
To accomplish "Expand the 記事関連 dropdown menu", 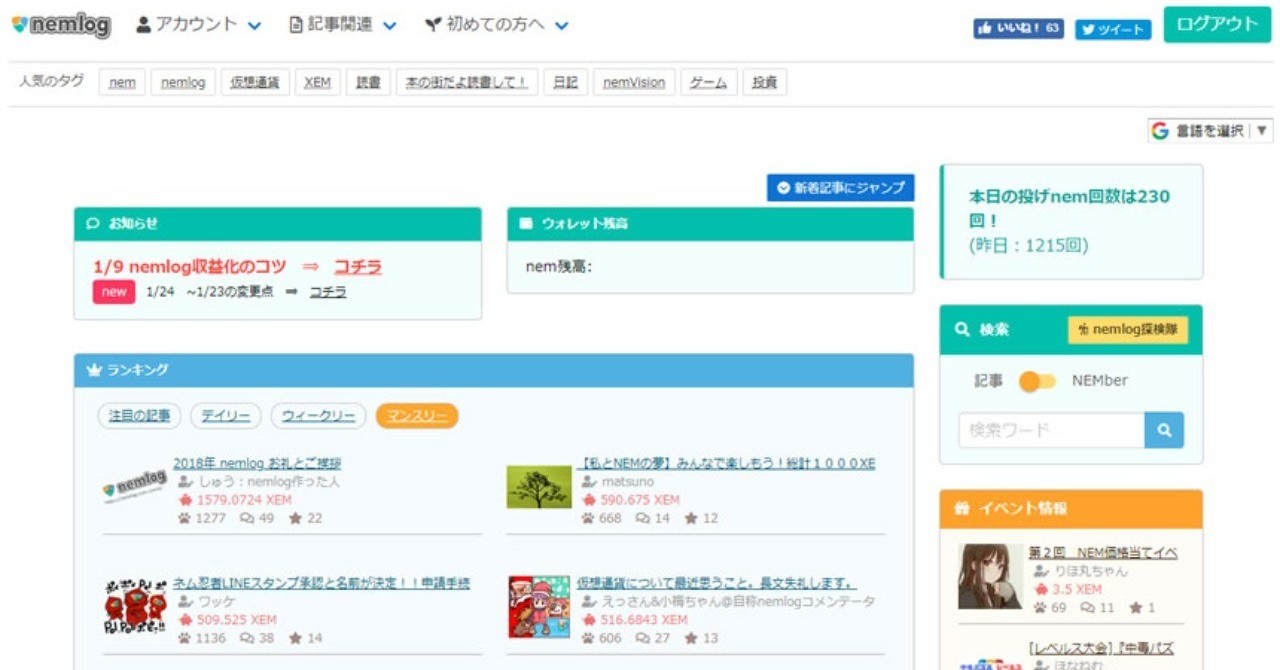I will coord(342,25).
